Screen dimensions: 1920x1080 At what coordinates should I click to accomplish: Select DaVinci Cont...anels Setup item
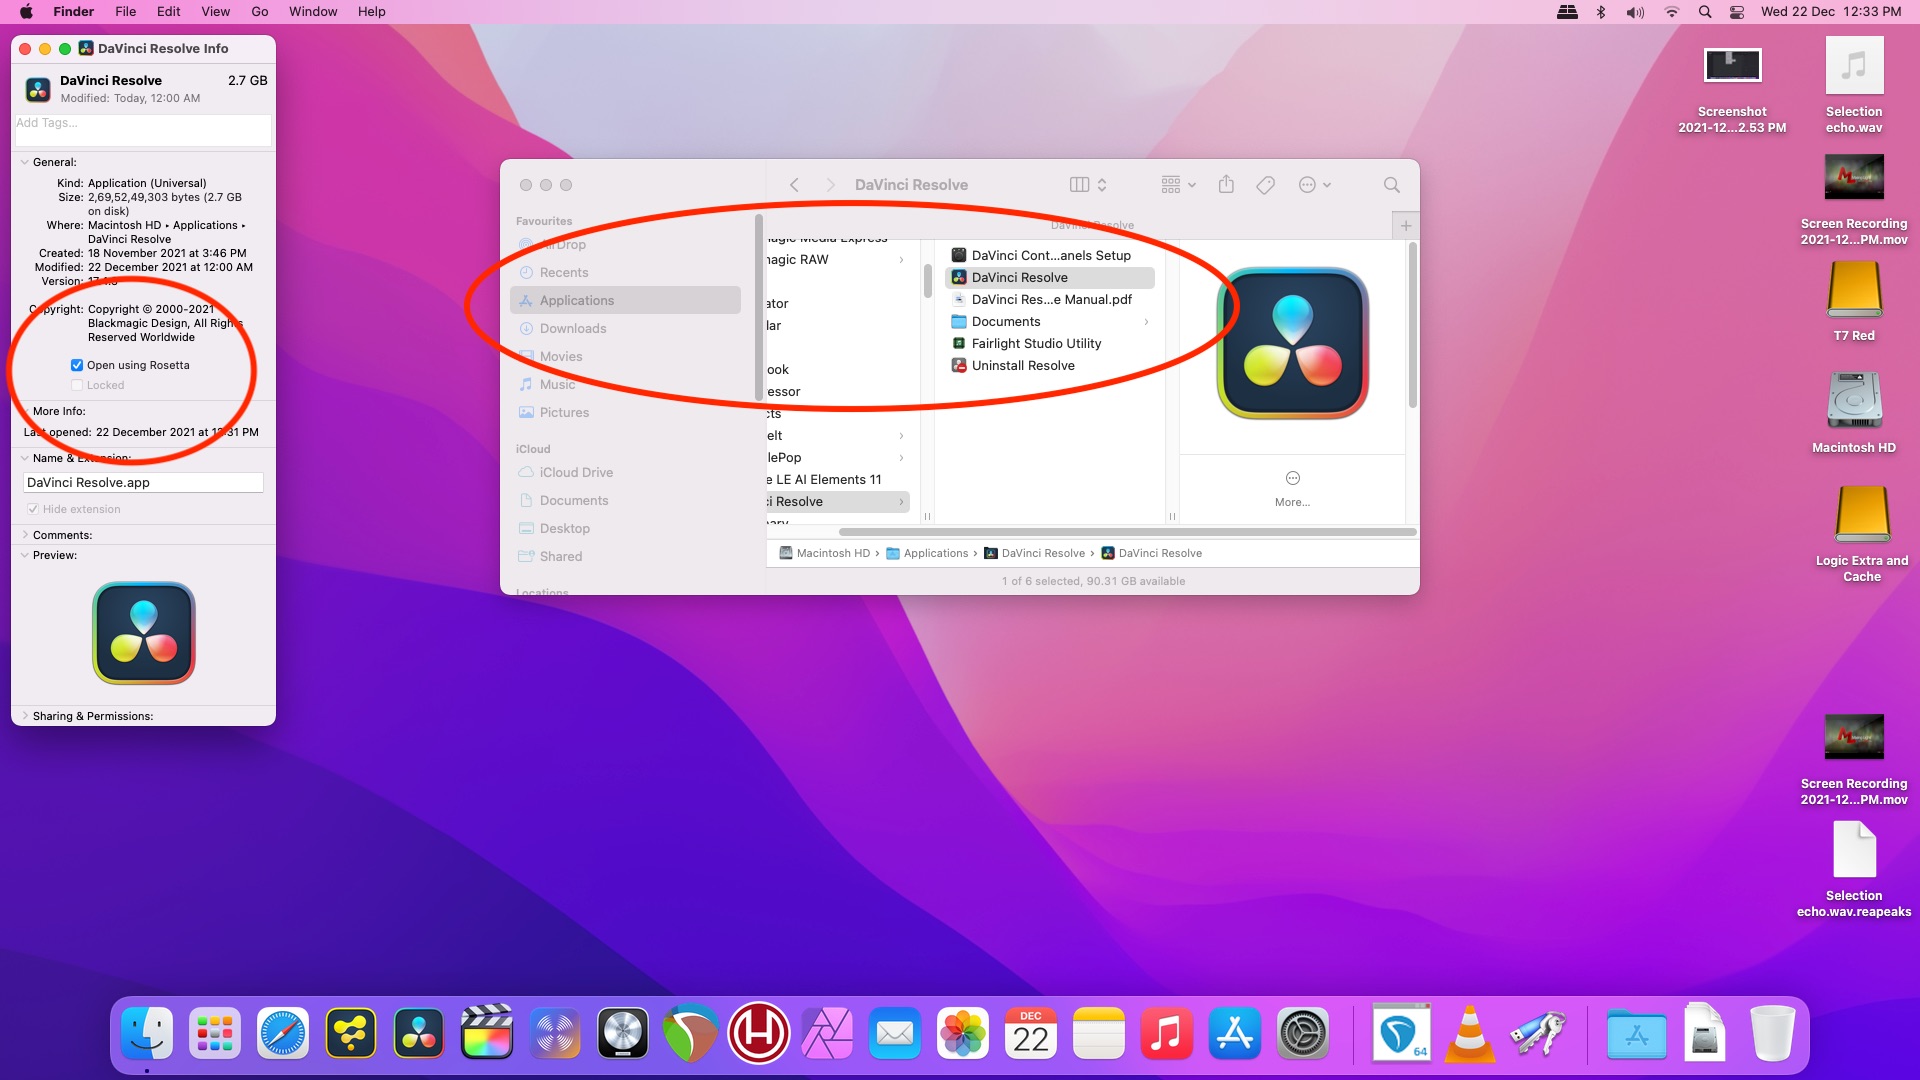(1050, 255)
